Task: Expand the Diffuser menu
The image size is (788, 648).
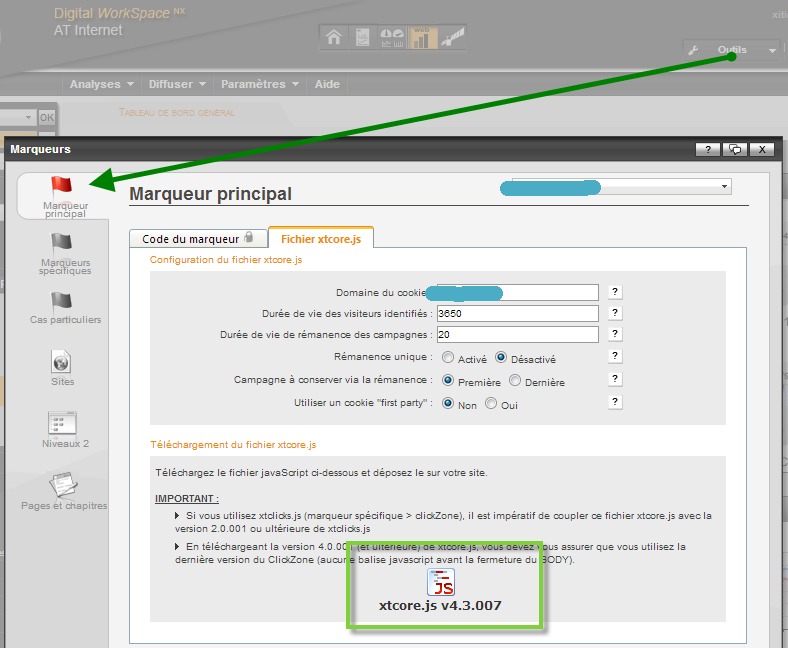Action: [x=177, y=84]
